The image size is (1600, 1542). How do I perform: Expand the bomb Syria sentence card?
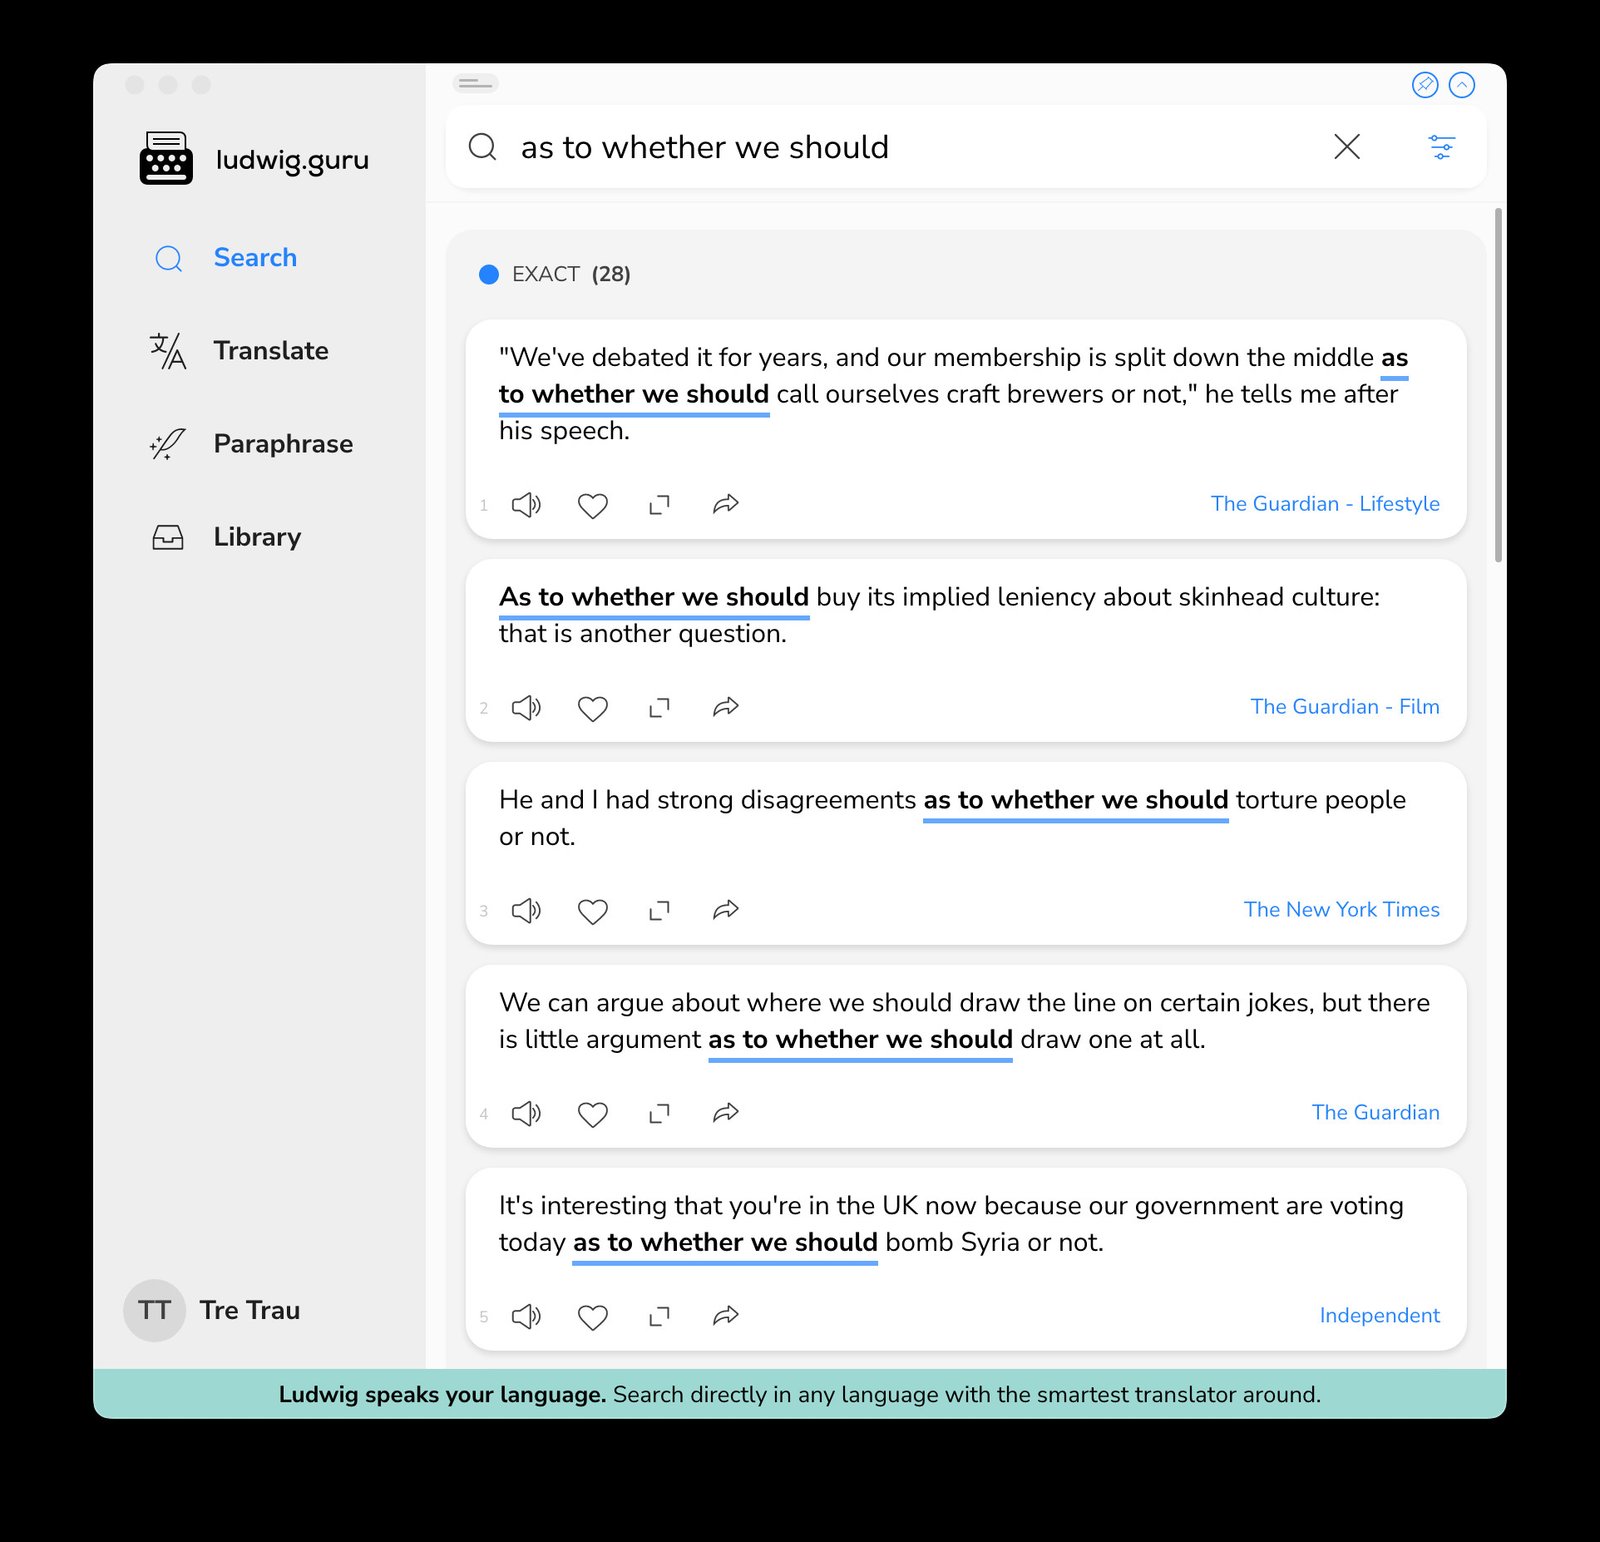659,1317
